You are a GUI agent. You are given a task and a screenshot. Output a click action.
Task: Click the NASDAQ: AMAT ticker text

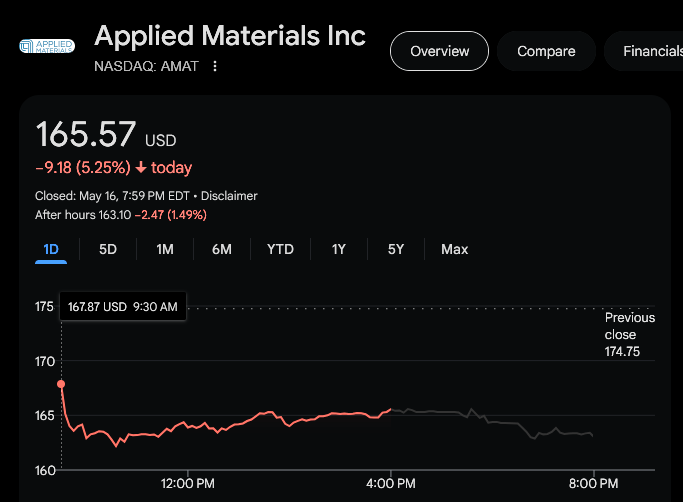(x=146, y=66)
